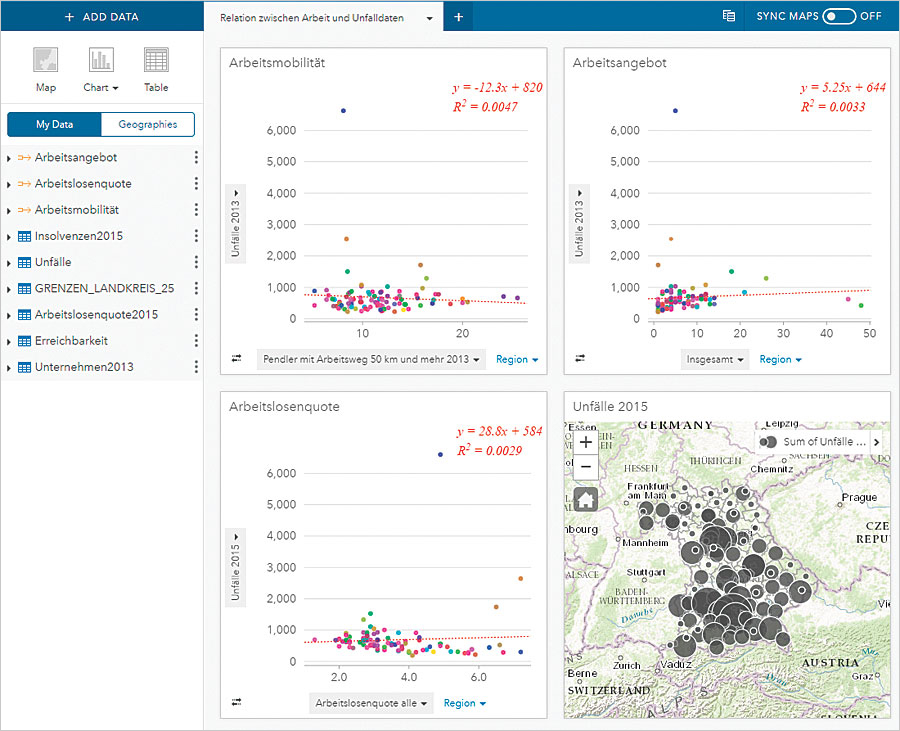900x731 pixels.
Task: Click the plus button to add a new page
Action: tap(458, 16)
